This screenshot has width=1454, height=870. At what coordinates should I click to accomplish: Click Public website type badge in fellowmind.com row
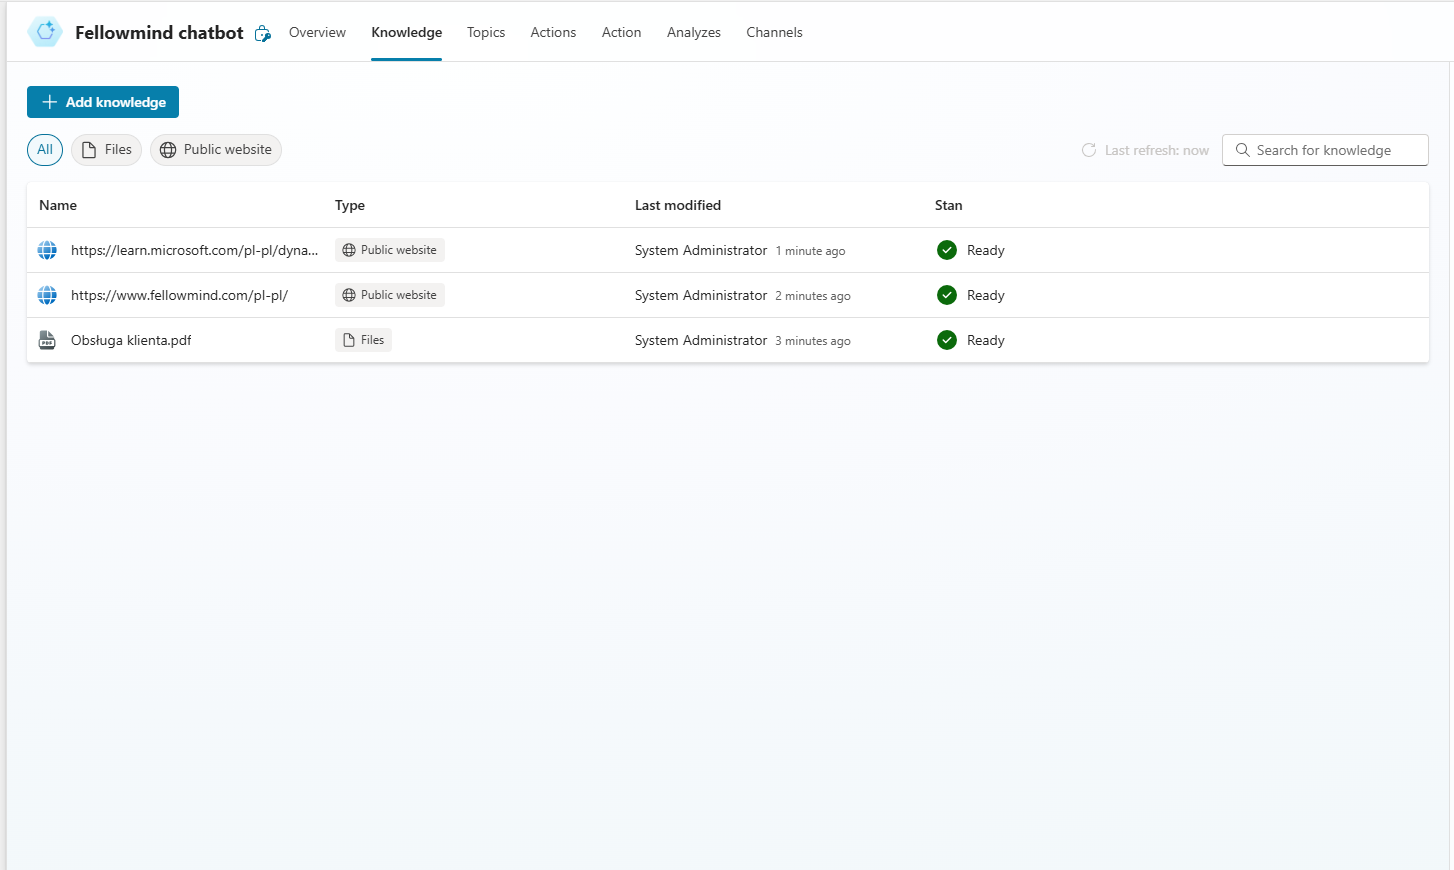390,295
